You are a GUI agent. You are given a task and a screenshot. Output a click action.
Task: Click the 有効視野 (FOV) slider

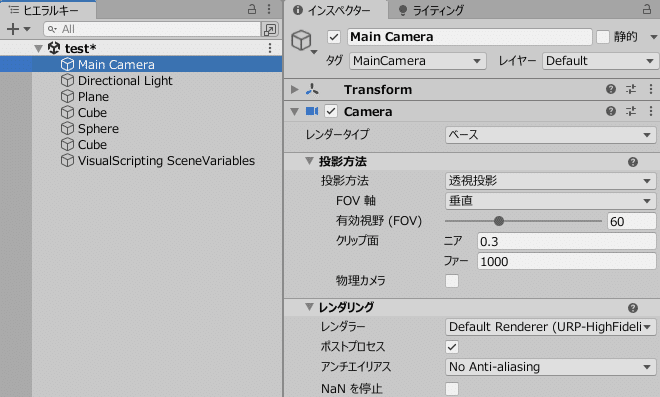pyautogui.click(x=523, y=221)
